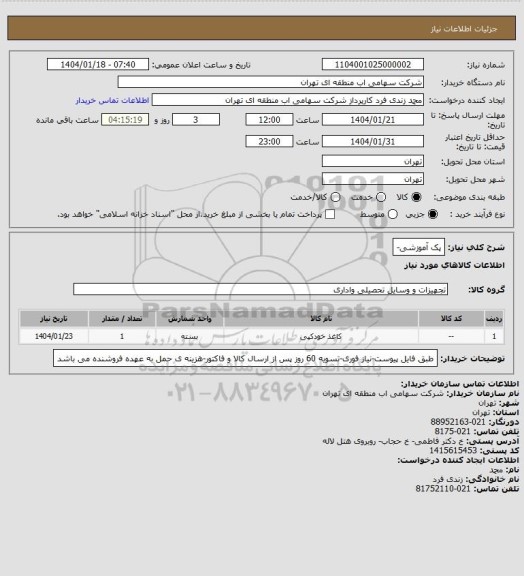The image size is (524, 576).
Task: Click price validity date 1404/01/31
Action: [373, 141]
